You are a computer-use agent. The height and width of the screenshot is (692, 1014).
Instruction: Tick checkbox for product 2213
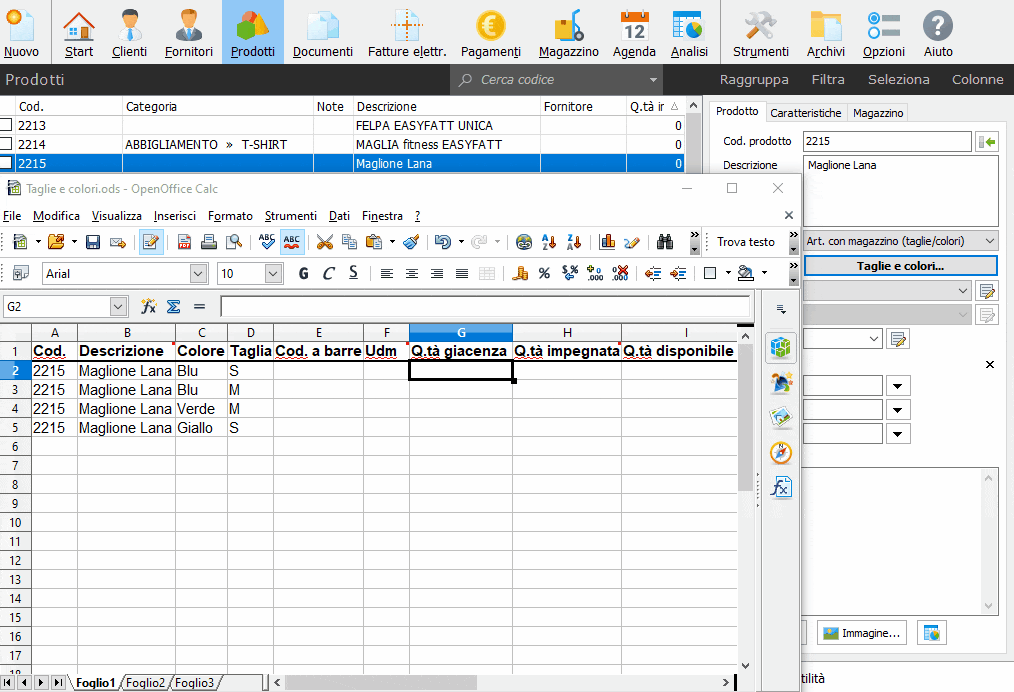6,125
